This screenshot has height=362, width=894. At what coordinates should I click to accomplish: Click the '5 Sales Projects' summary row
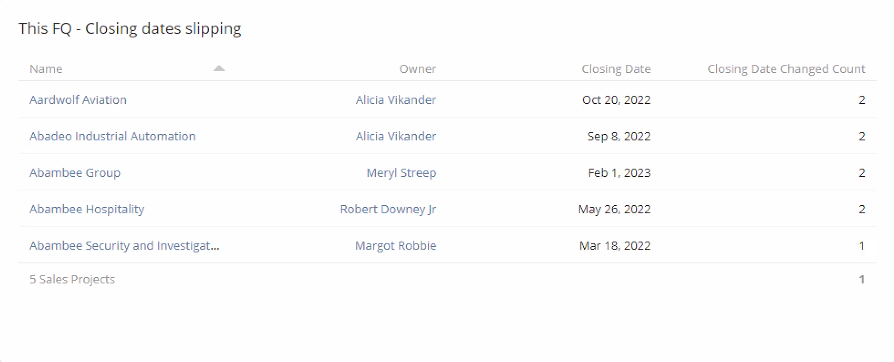click(447, 279)
